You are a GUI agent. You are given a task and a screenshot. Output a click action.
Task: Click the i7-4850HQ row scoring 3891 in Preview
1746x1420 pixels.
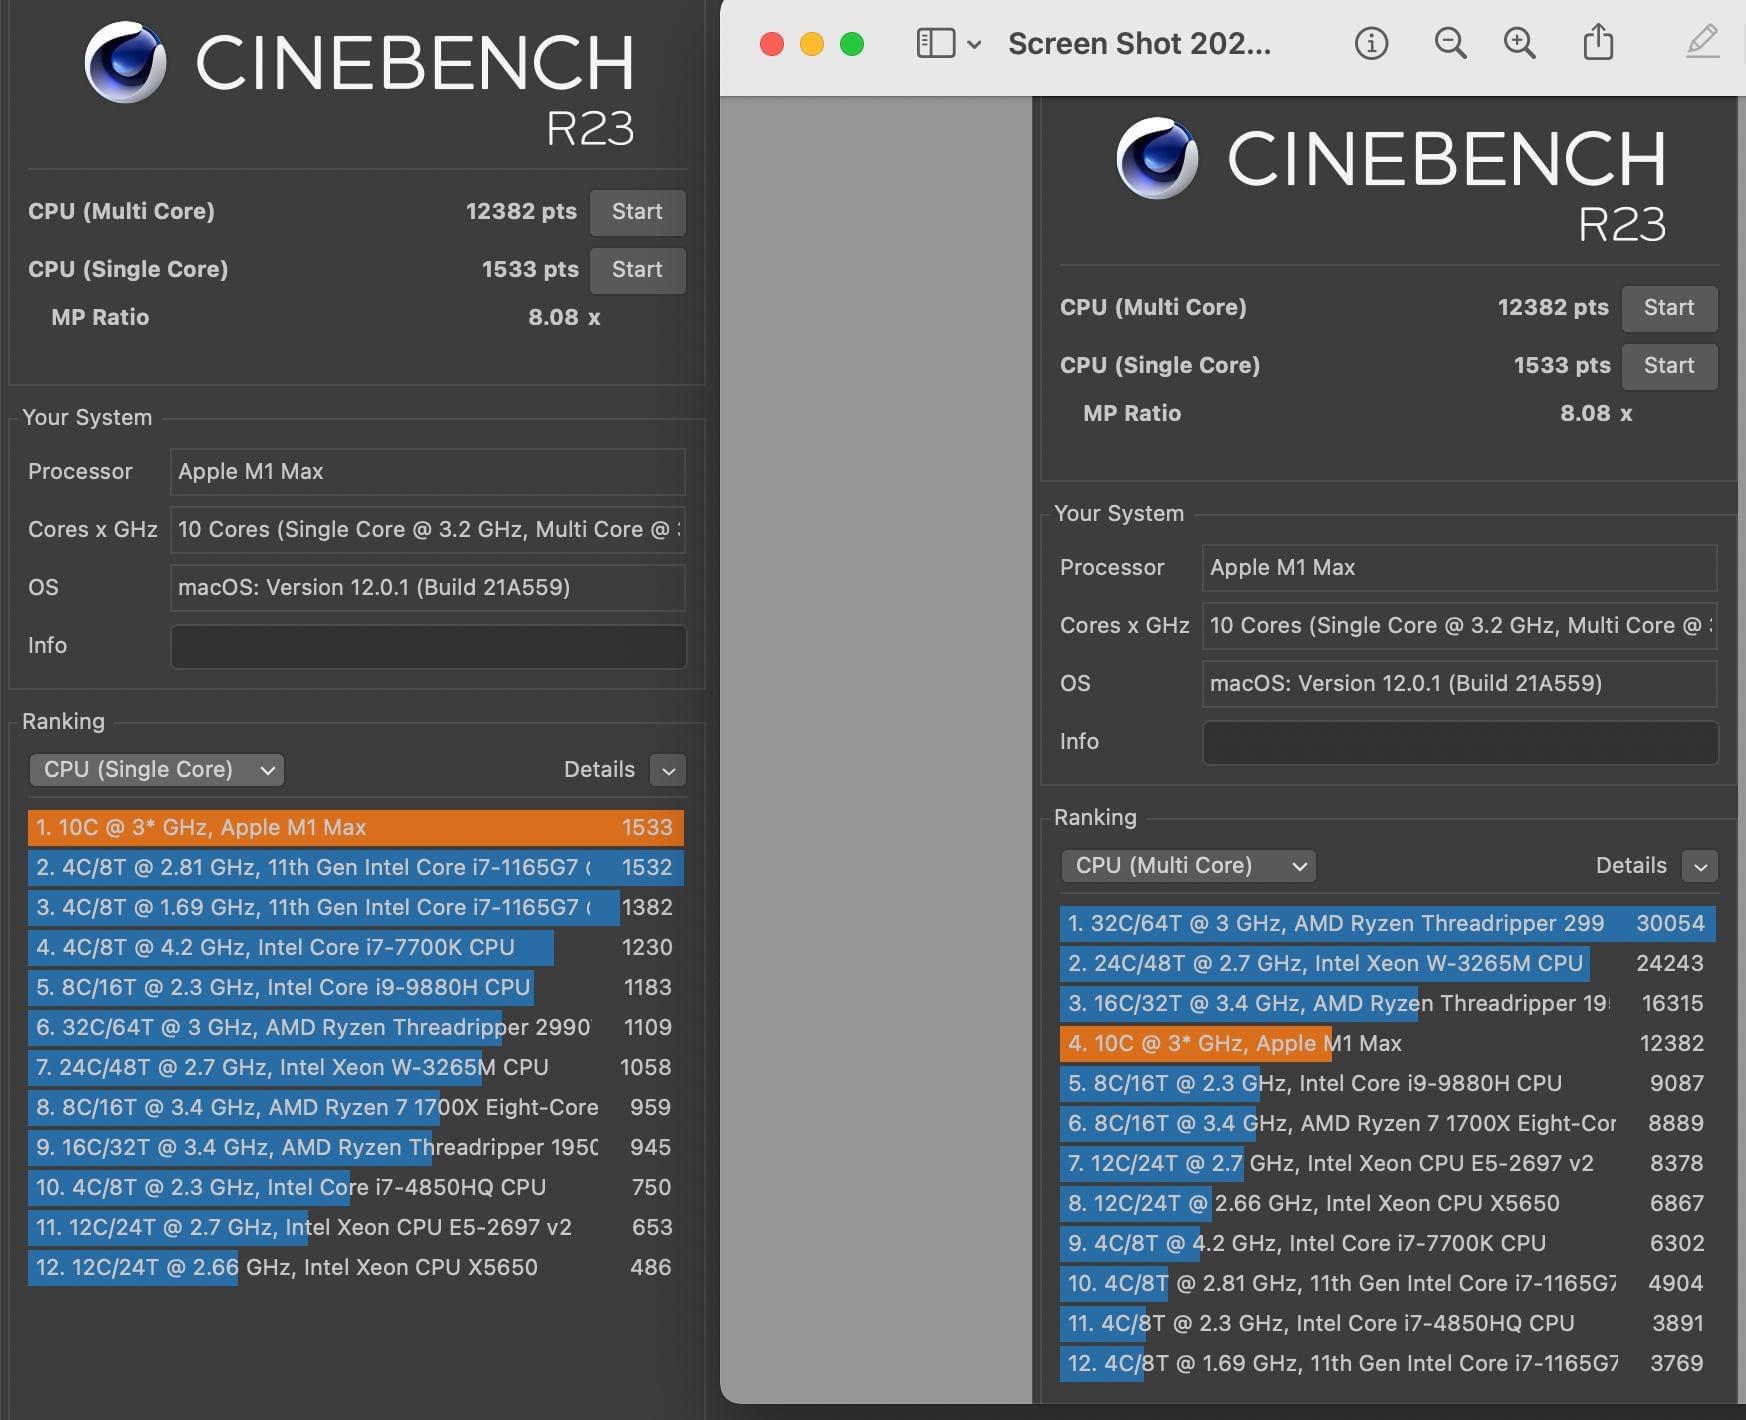[x=1388, y=1324]
